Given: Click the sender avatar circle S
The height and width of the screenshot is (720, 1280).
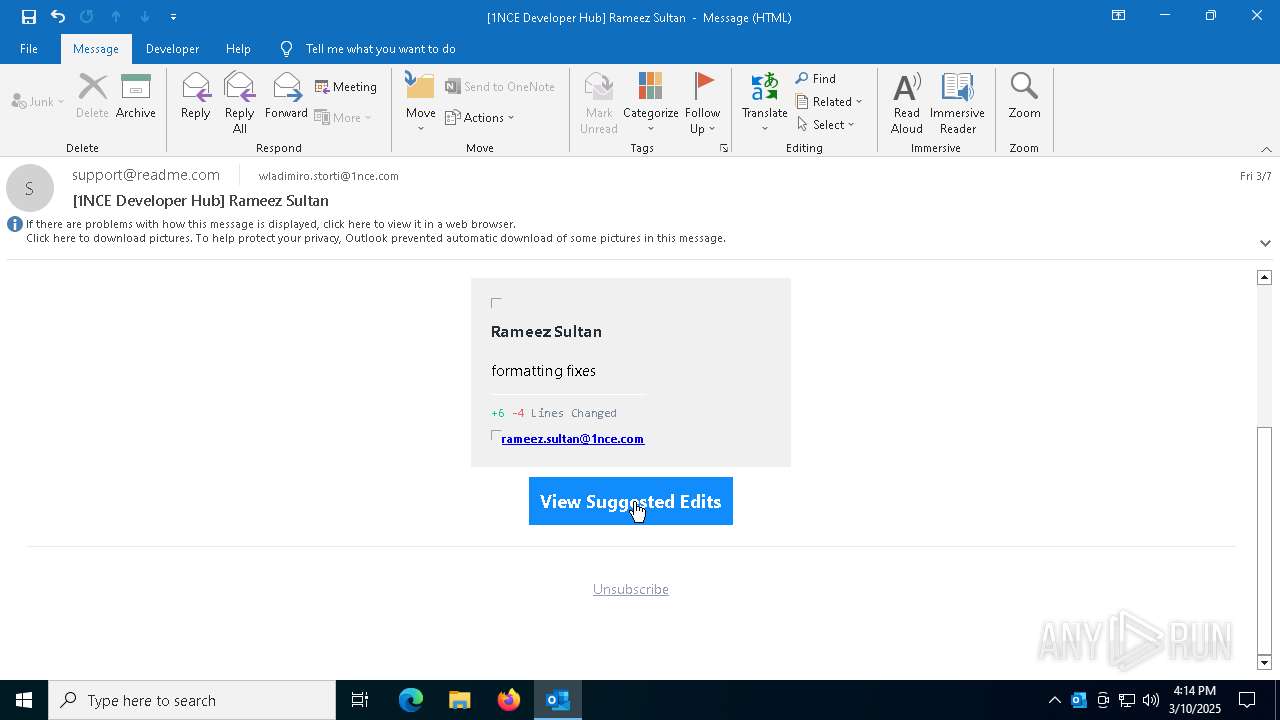Looking at the screenshot, I should 30,188.
